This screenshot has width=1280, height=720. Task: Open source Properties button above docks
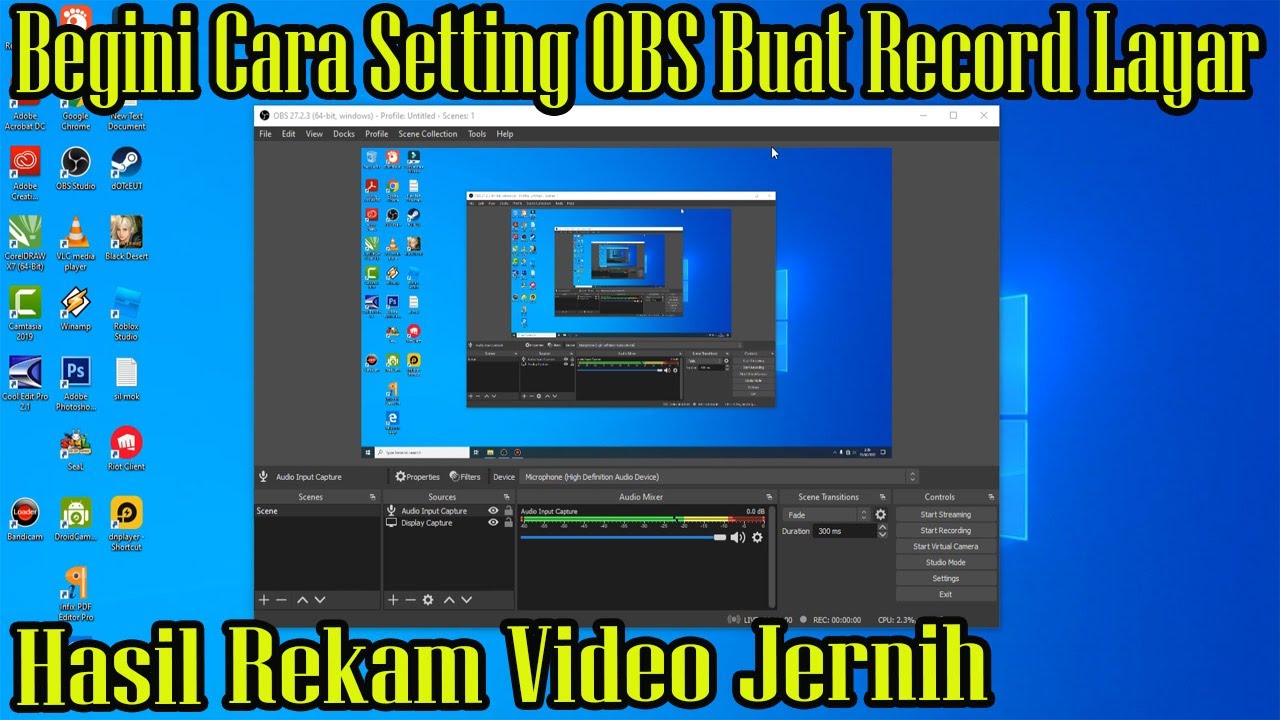click(417, 477)
